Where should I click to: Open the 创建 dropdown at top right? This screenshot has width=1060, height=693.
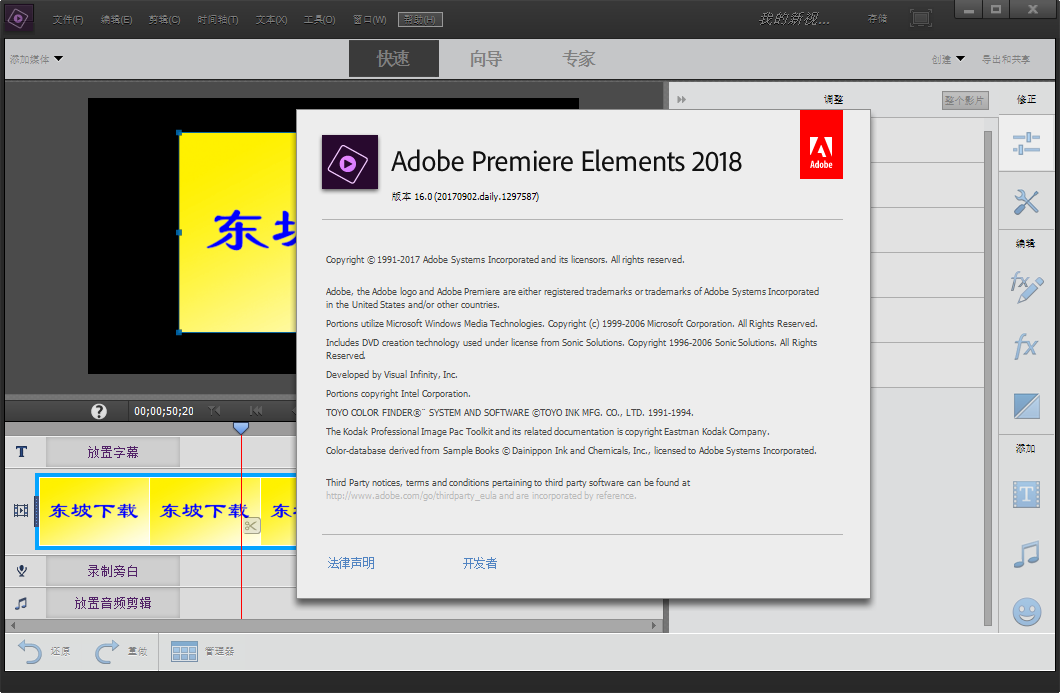(945, 58)
